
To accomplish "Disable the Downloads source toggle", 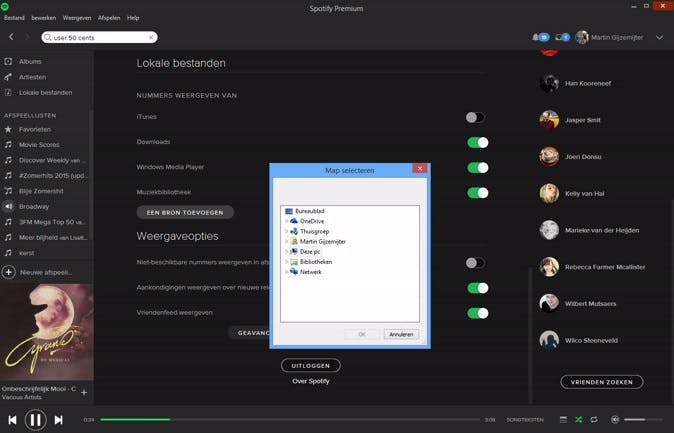I will click(478, 142).
